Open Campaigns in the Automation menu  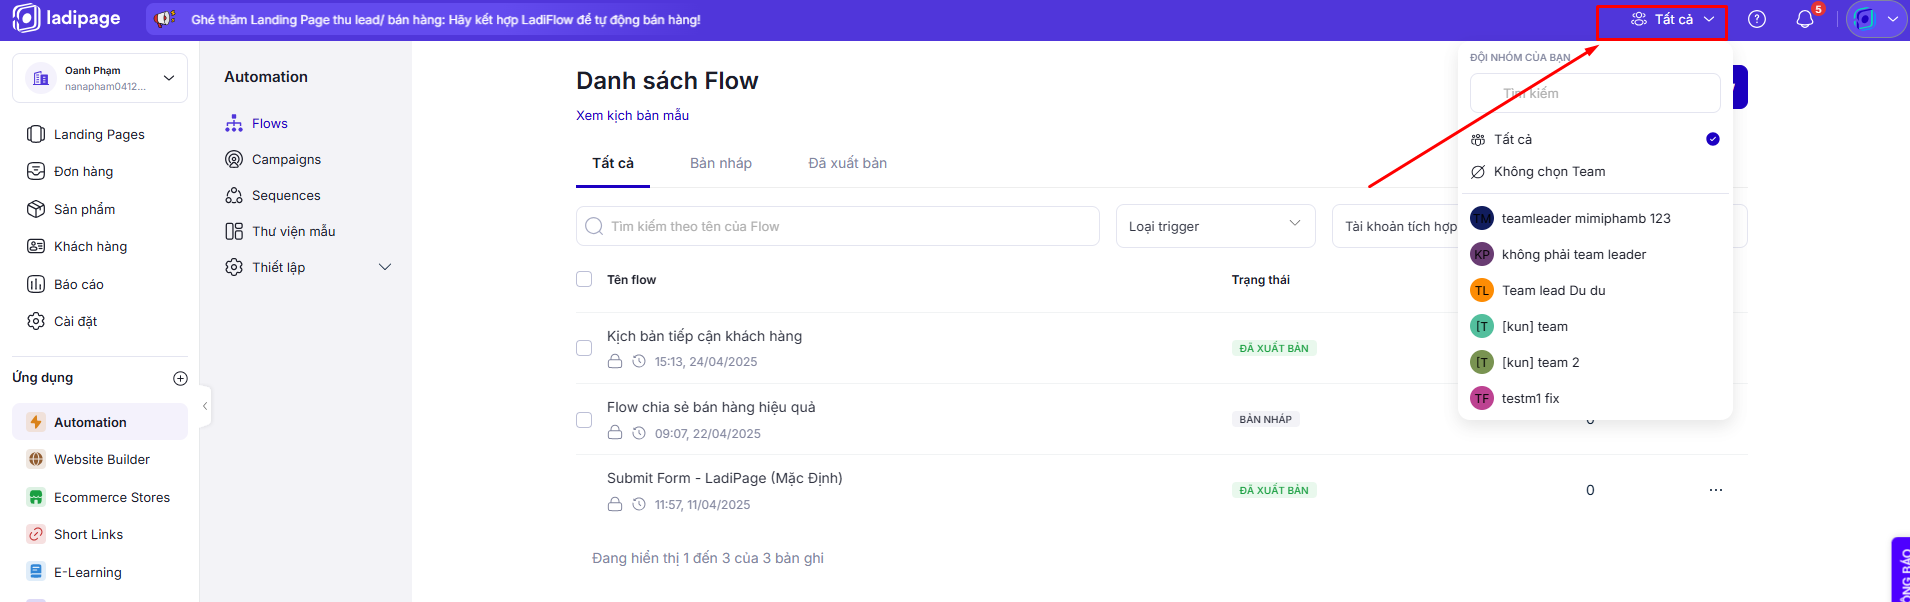pos(286,159)
